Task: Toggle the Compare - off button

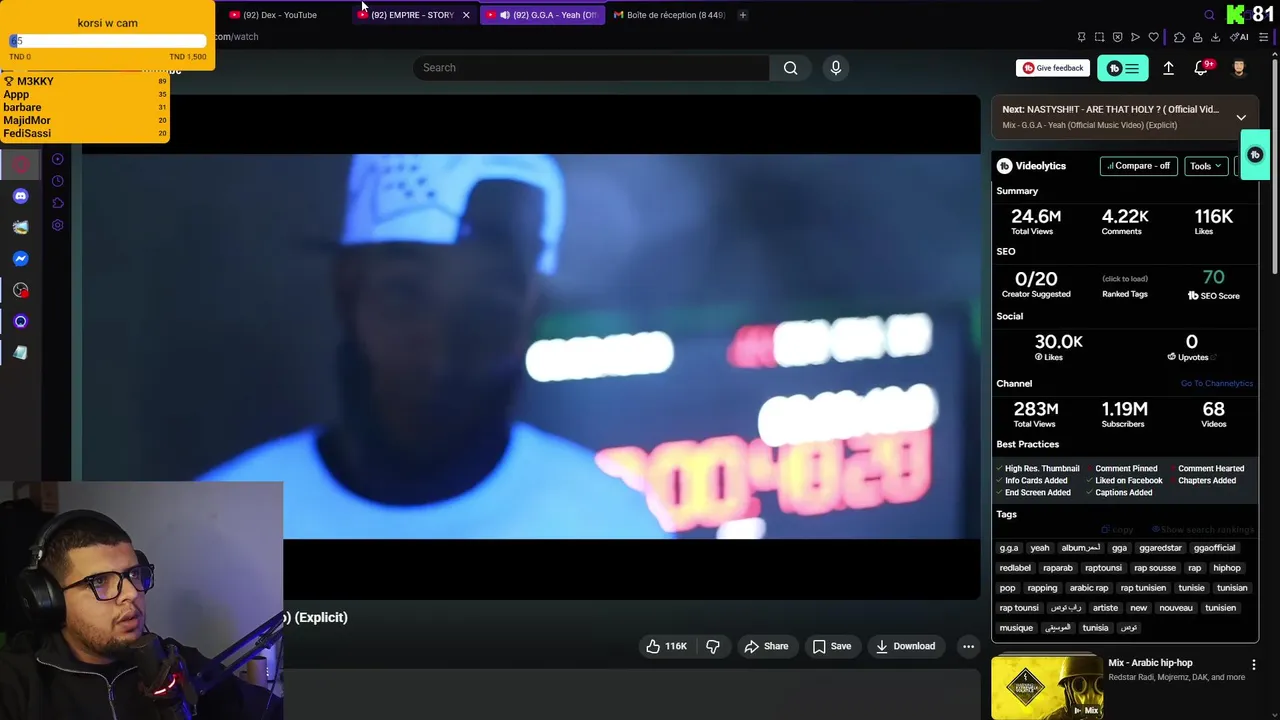Action: (1138, 166)
